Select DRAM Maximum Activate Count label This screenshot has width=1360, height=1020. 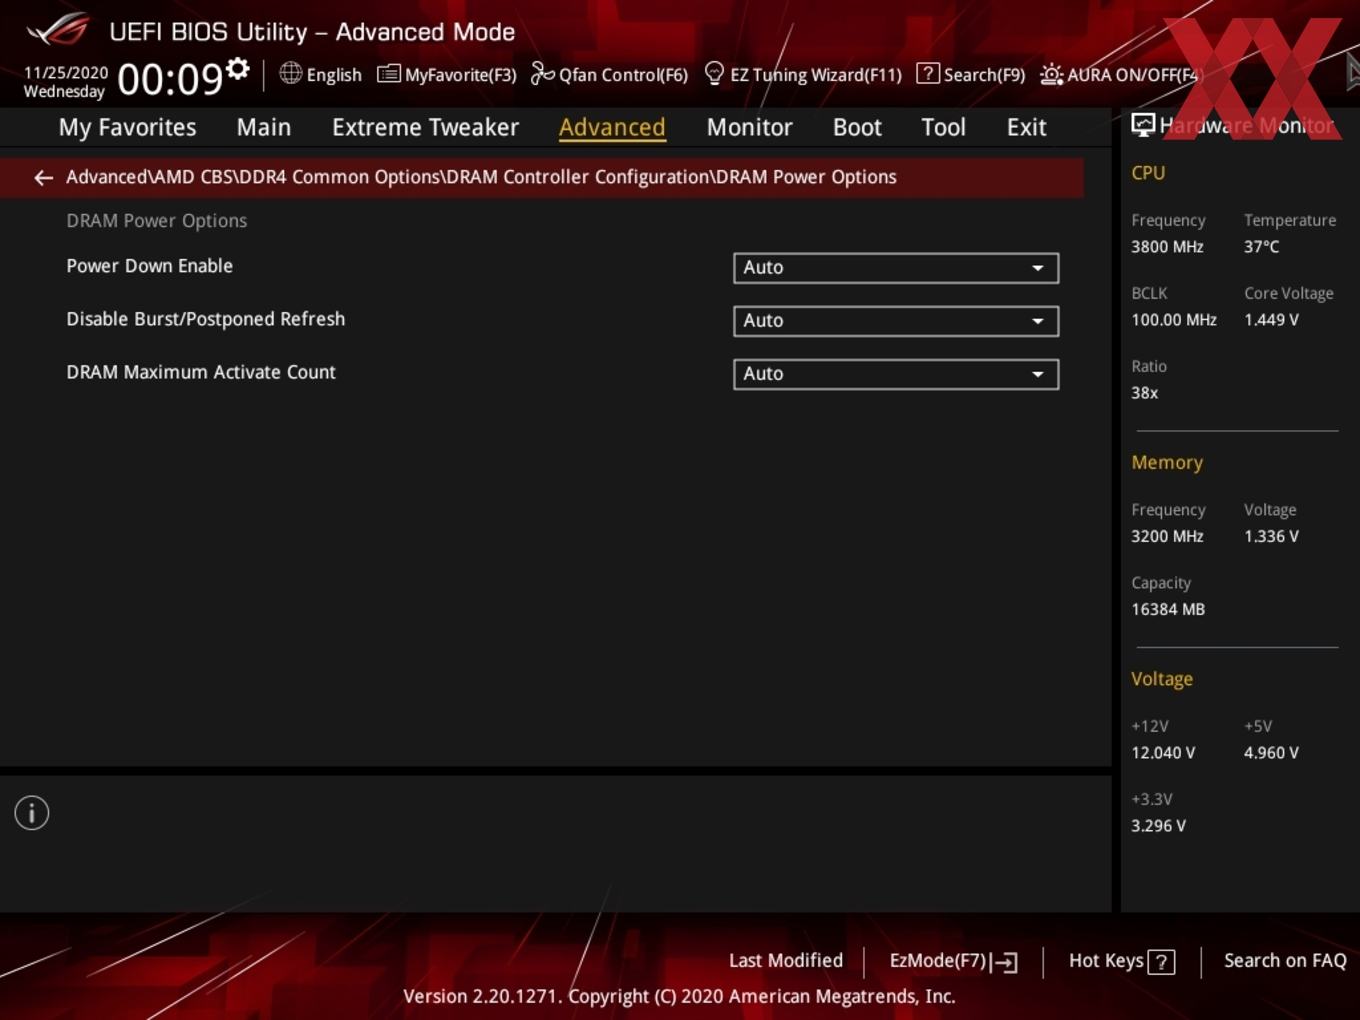(200, 372)
